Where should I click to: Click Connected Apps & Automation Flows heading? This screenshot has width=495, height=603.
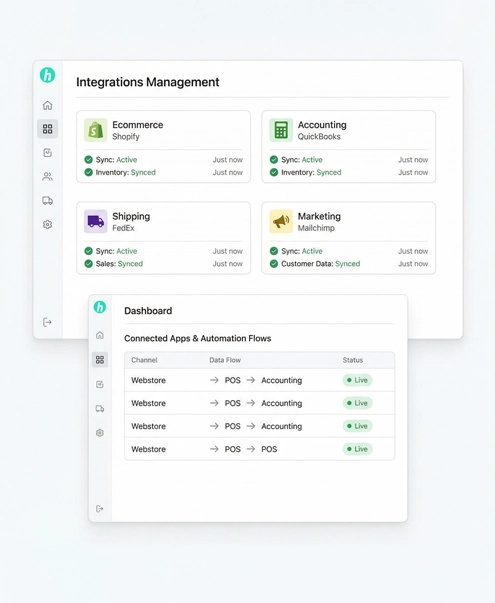pos(198,338)
